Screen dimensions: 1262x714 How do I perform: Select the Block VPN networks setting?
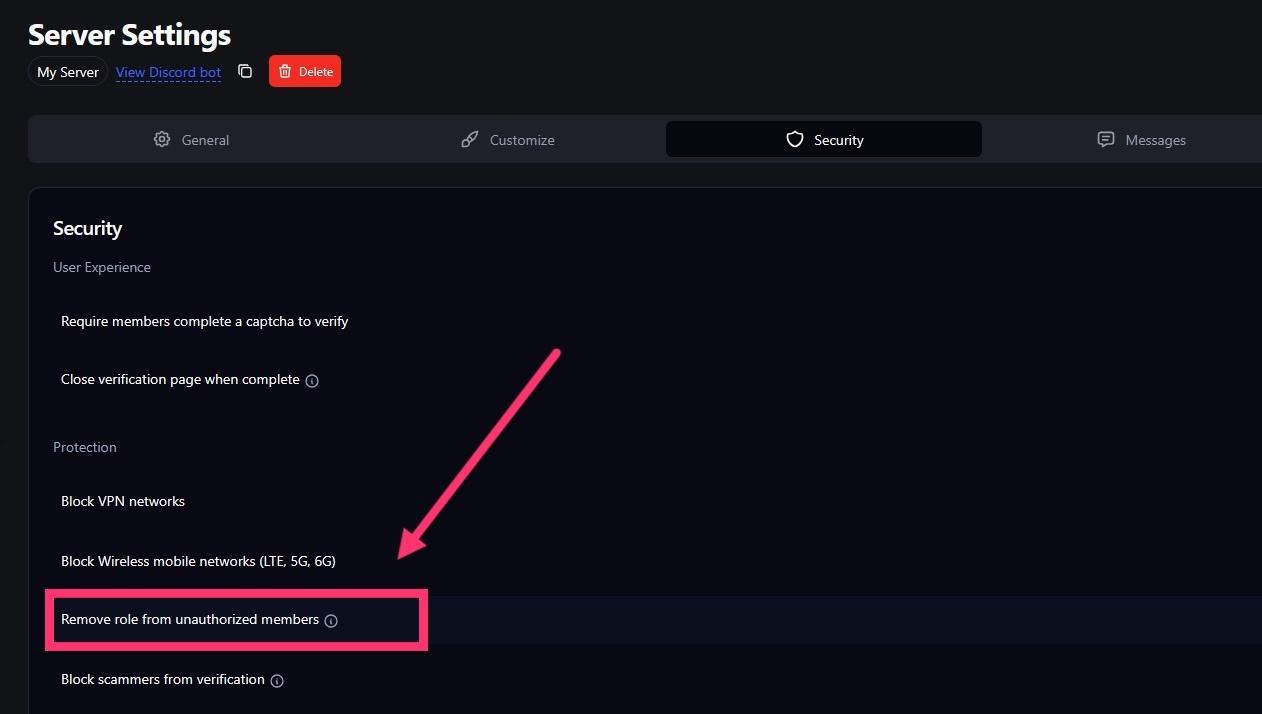123,501
